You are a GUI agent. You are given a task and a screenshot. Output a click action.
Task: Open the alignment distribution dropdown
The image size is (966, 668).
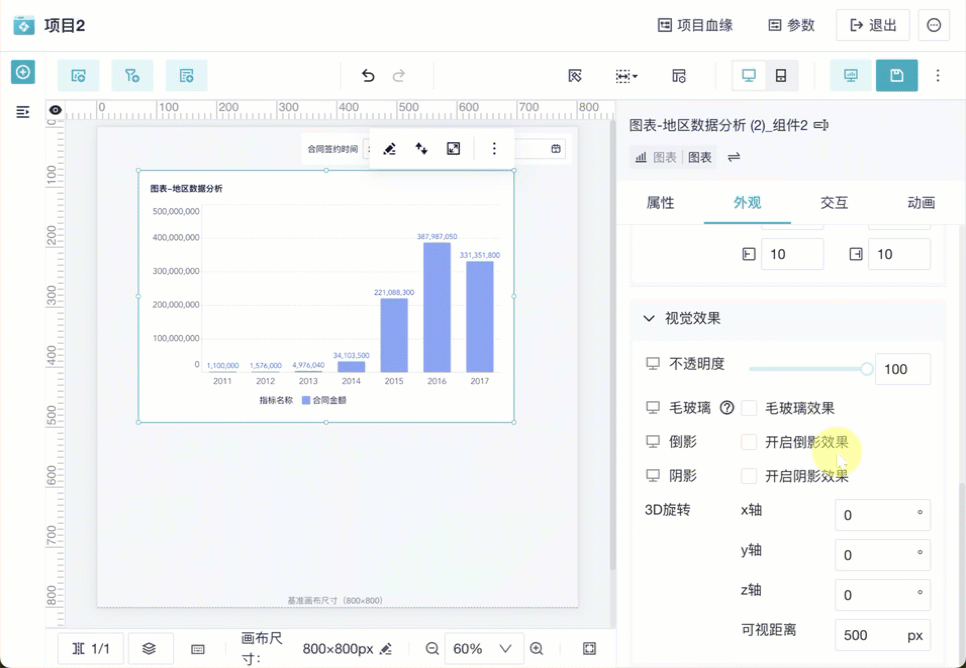(627, 76)
